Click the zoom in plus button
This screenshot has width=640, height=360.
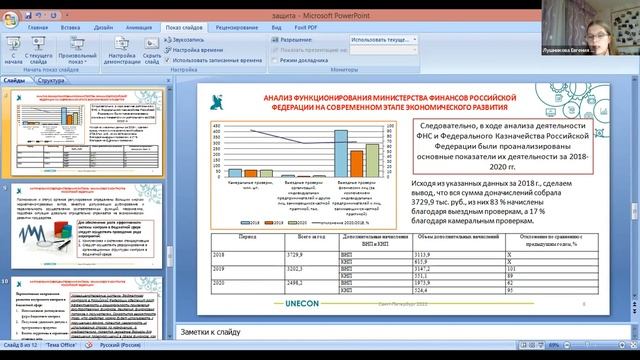click(622, 345)
